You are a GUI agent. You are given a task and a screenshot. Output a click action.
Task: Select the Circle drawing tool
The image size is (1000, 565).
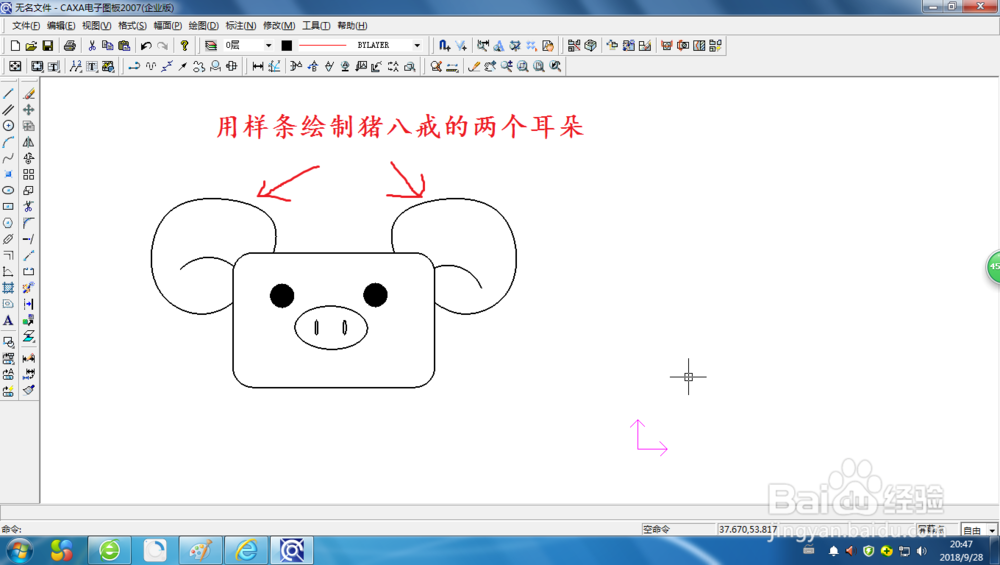click(x=8, y=126)
